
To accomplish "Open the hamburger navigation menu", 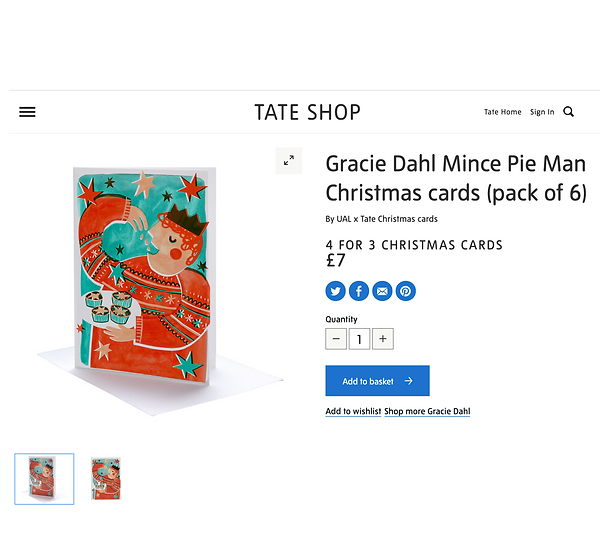I will click(x=27, y=112).
